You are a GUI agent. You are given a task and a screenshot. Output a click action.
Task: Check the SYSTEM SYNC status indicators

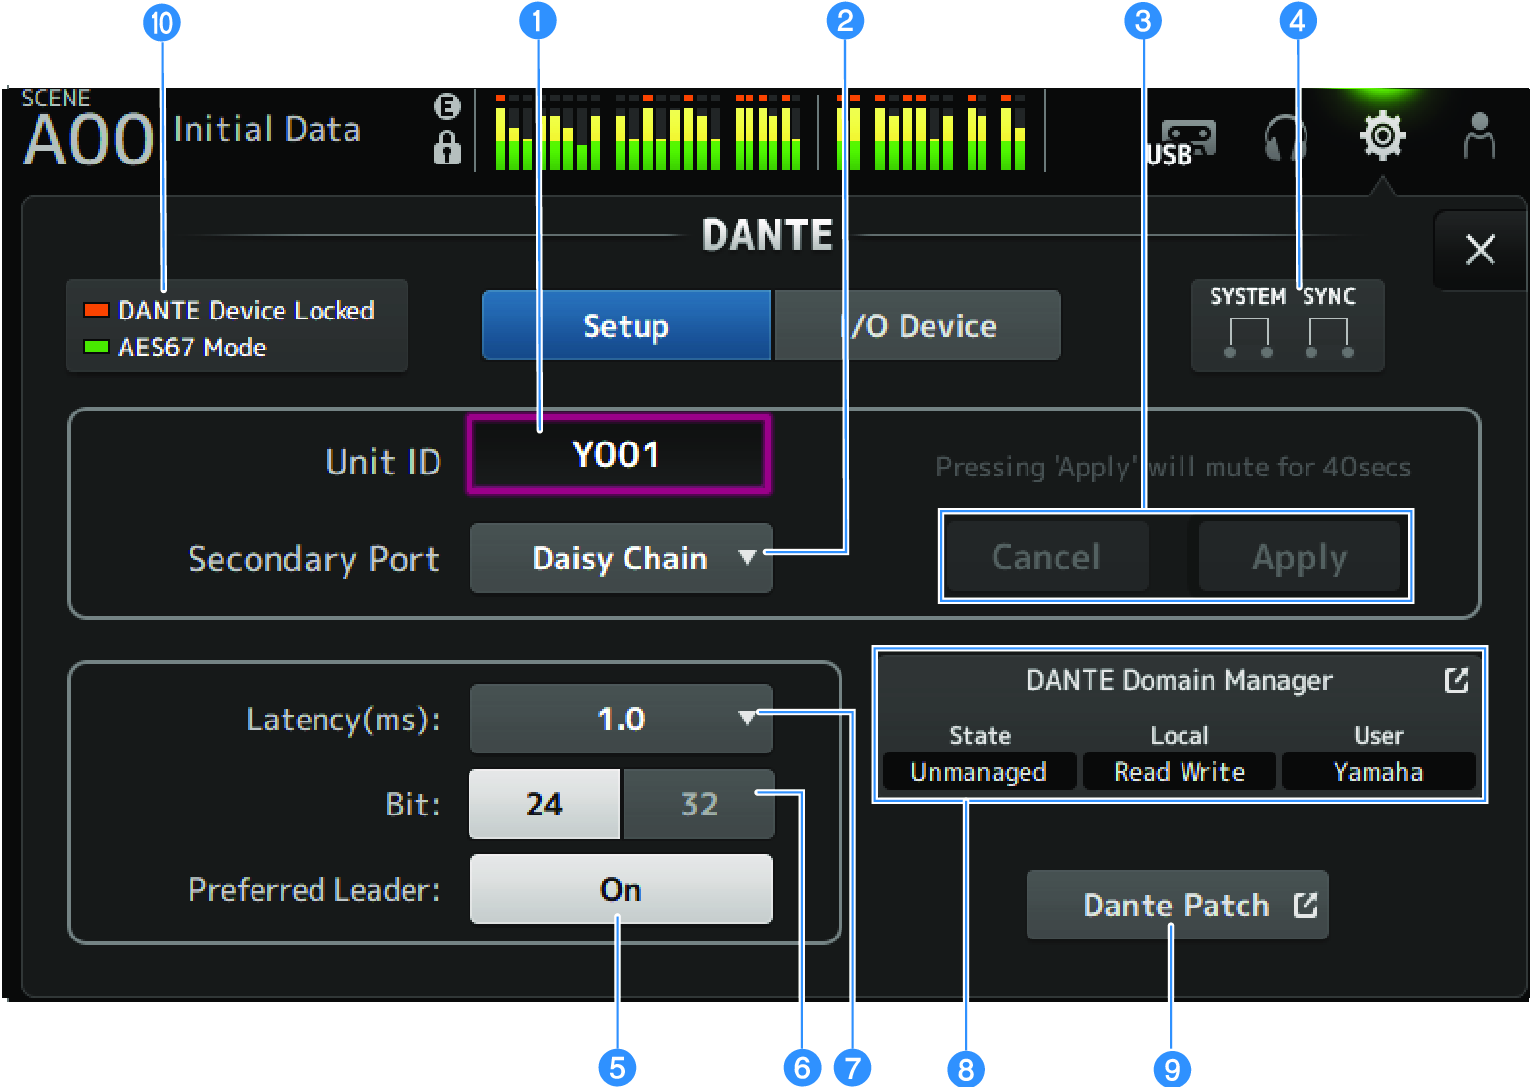coord(1286,325)
